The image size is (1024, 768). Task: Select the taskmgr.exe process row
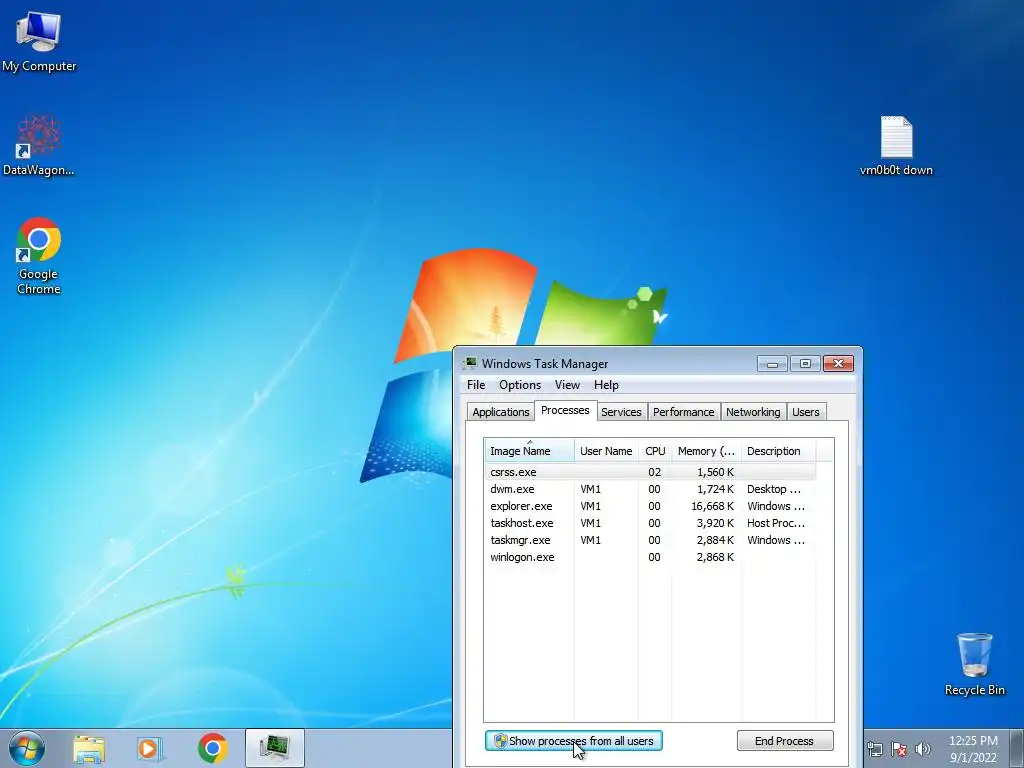pyautogui.click(x=650, y=540)
